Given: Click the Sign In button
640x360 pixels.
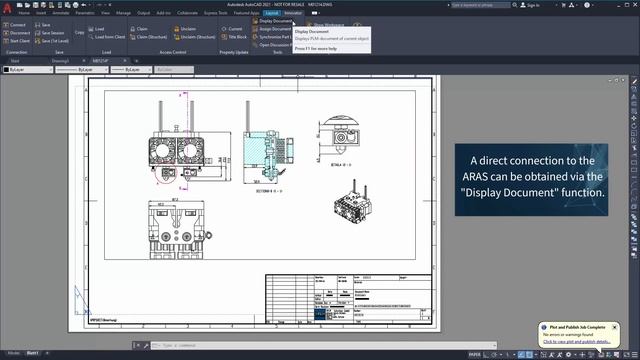Looking at the screenshot, I should [530, 5].
